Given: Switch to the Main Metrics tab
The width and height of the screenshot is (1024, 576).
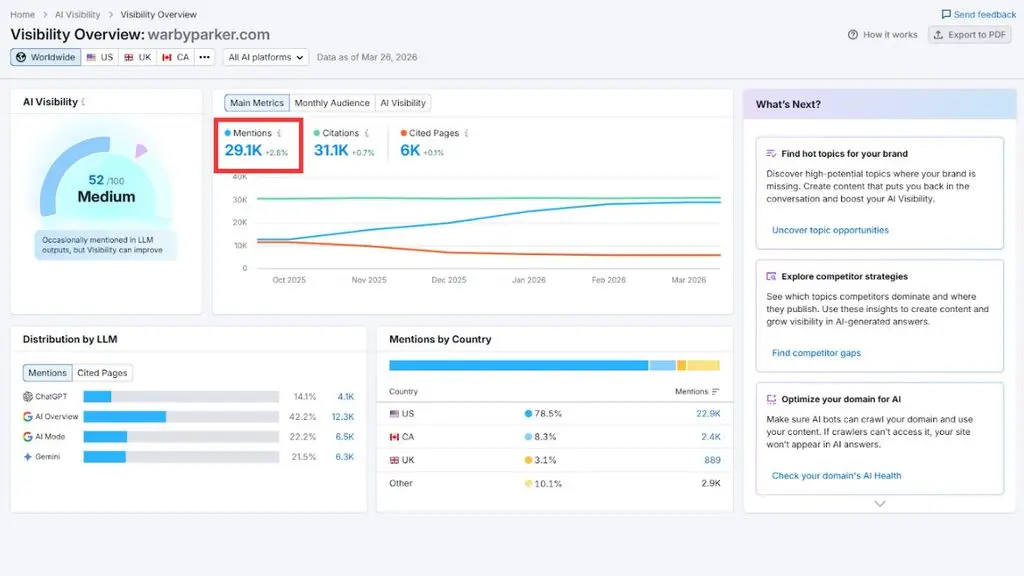Looking at the screenshot, I should pos(257,103).
